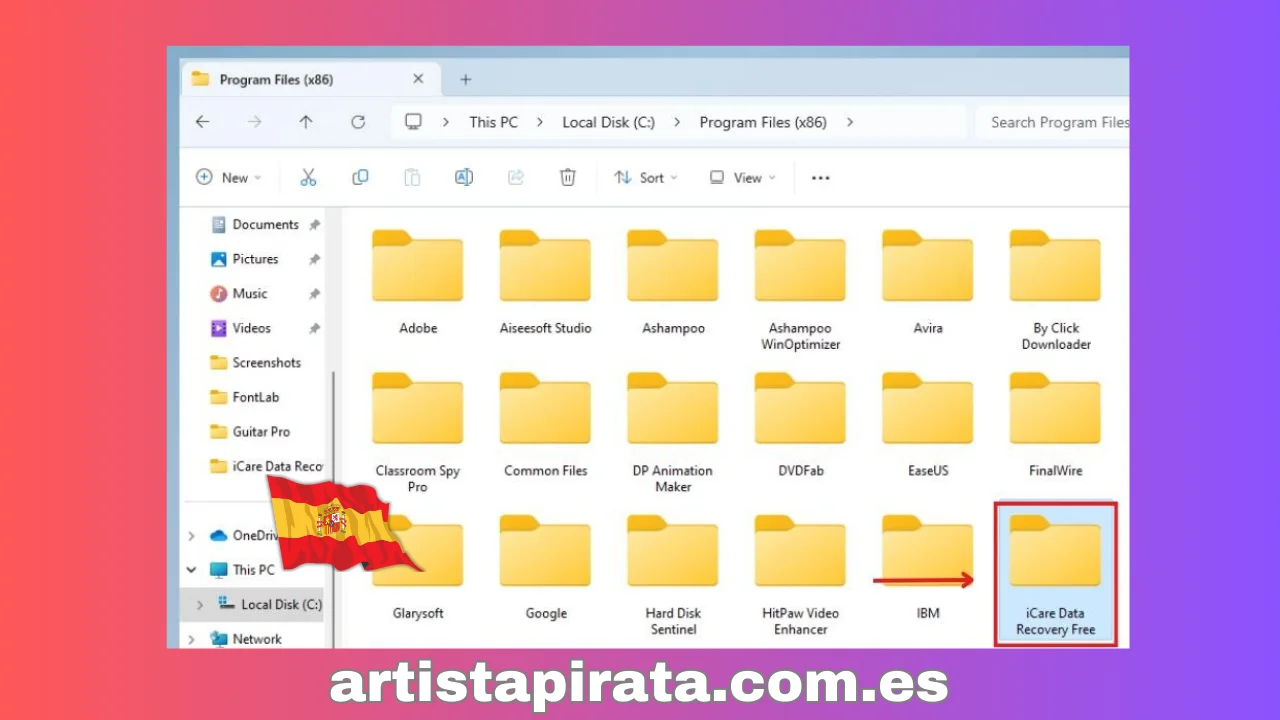The width and height of the screenshot is (1280, 720).
Task: Open the DVDFab folder
Action: 800,425
